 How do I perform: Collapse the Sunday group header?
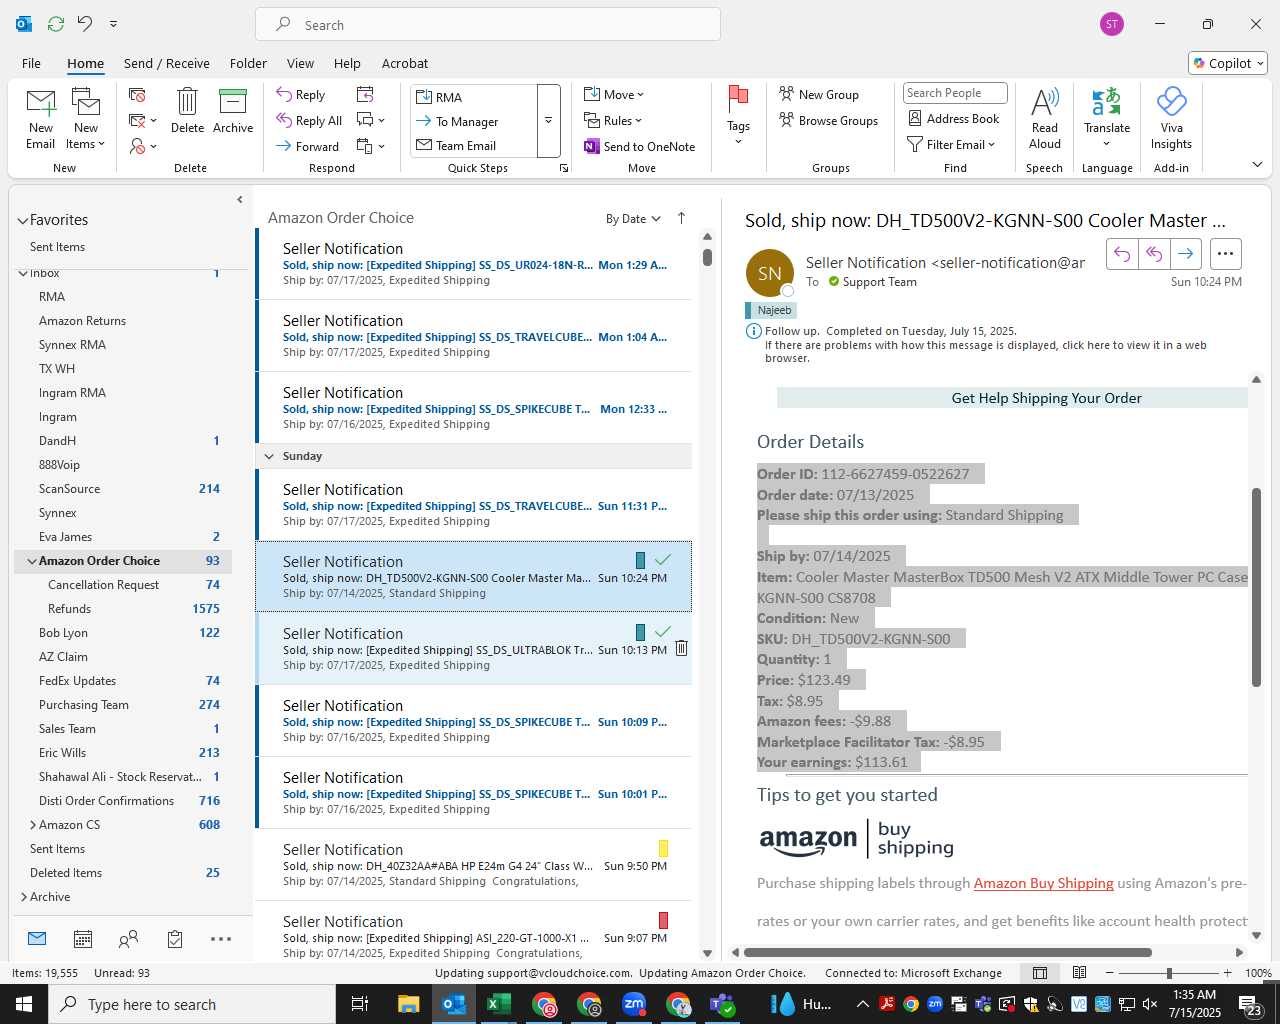pos(268,456)
